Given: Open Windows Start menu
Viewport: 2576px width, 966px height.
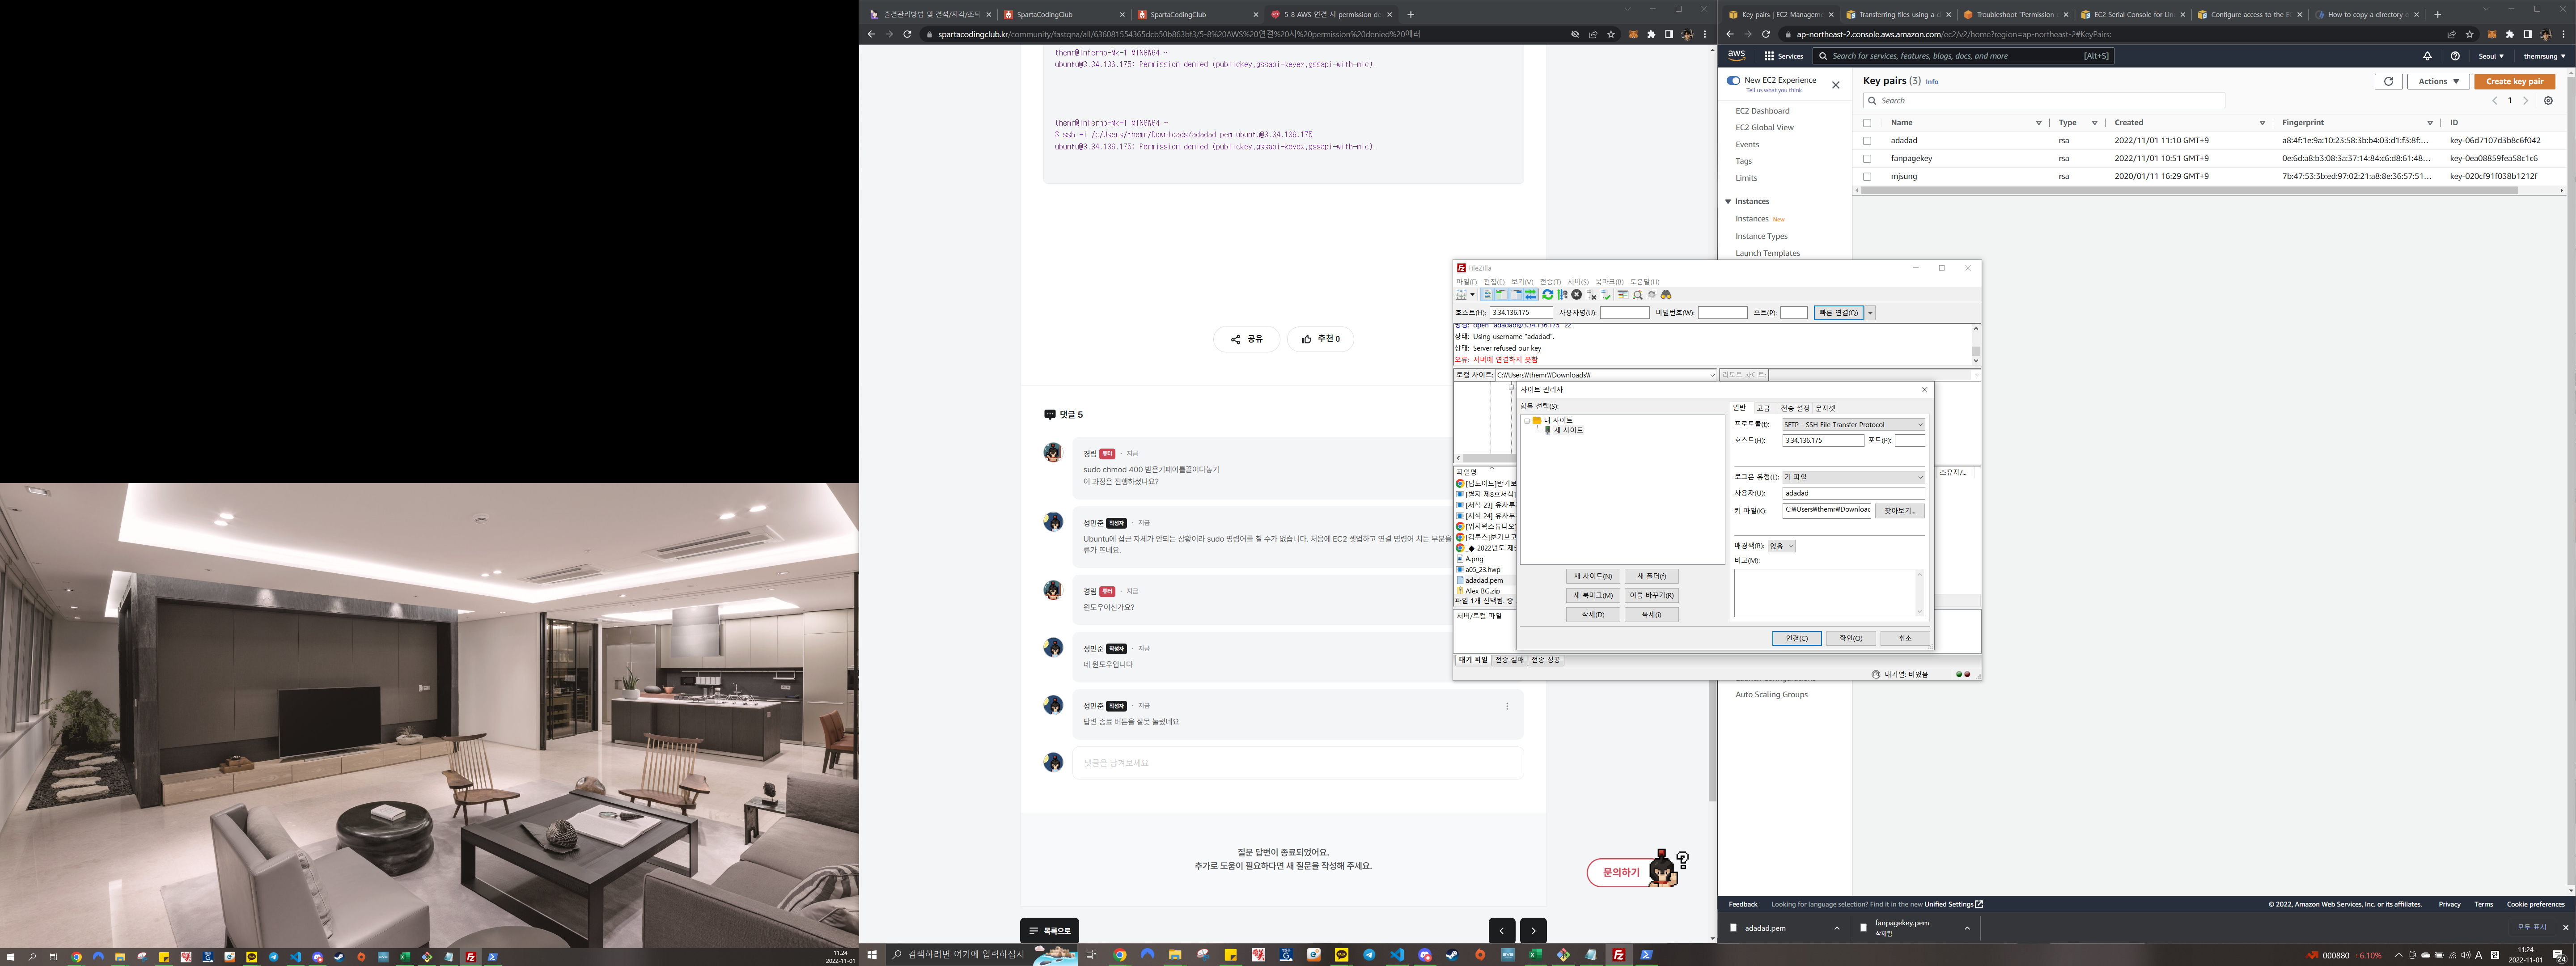Looking at the screenshot, I should (871, 955).
